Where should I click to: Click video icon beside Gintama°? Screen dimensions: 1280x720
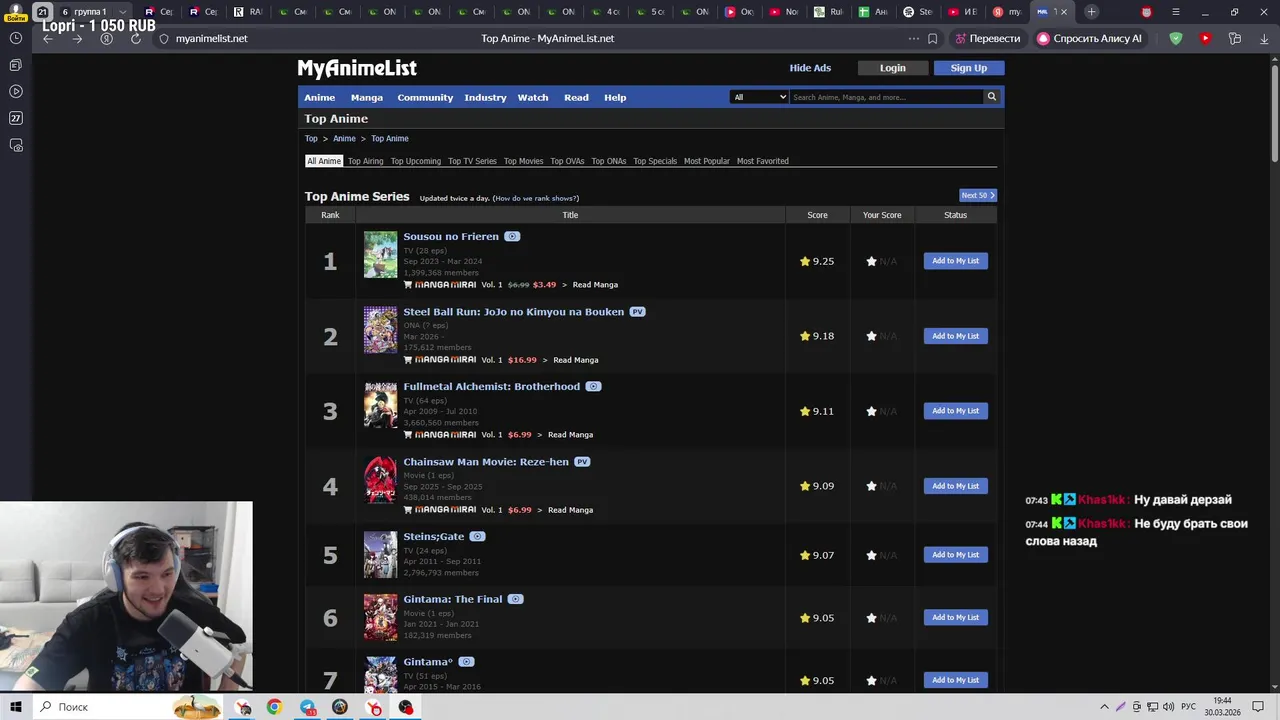(466, 662)
